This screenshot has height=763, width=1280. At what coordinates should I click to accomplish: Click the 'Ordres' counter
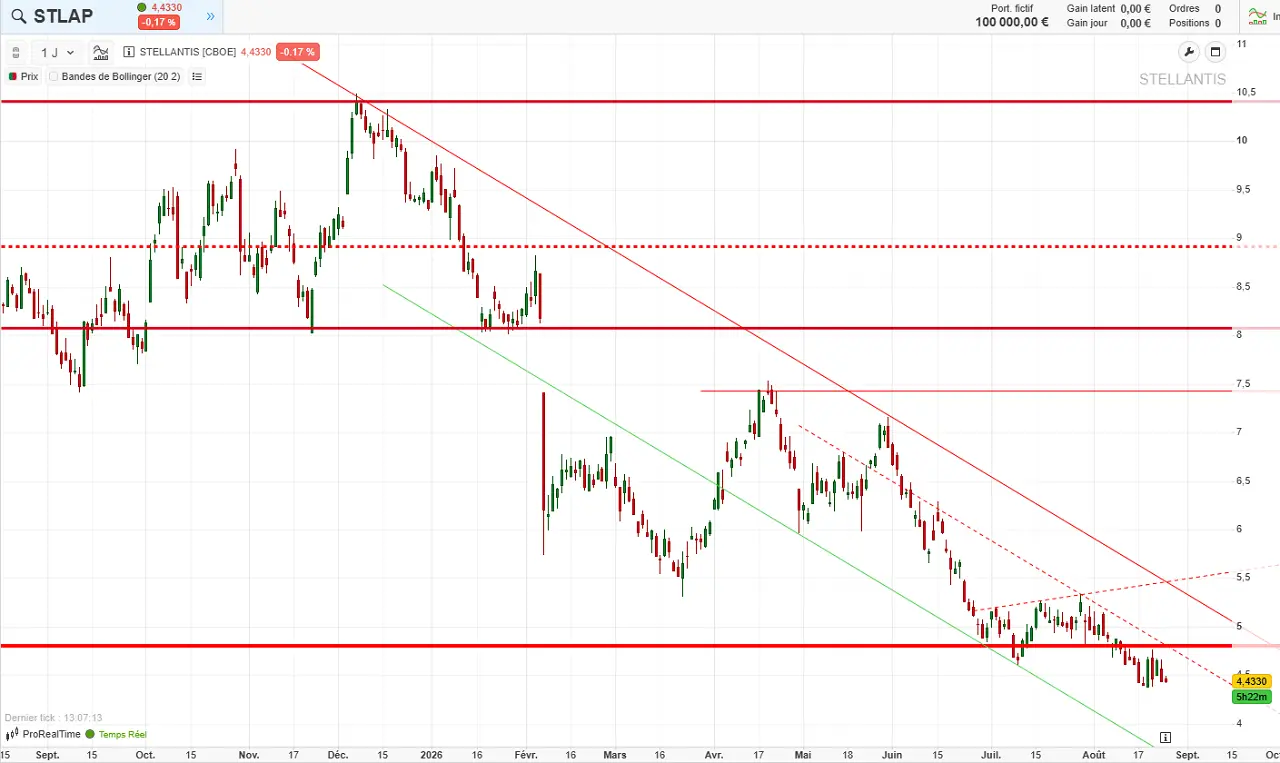(x=1195, y=8)
